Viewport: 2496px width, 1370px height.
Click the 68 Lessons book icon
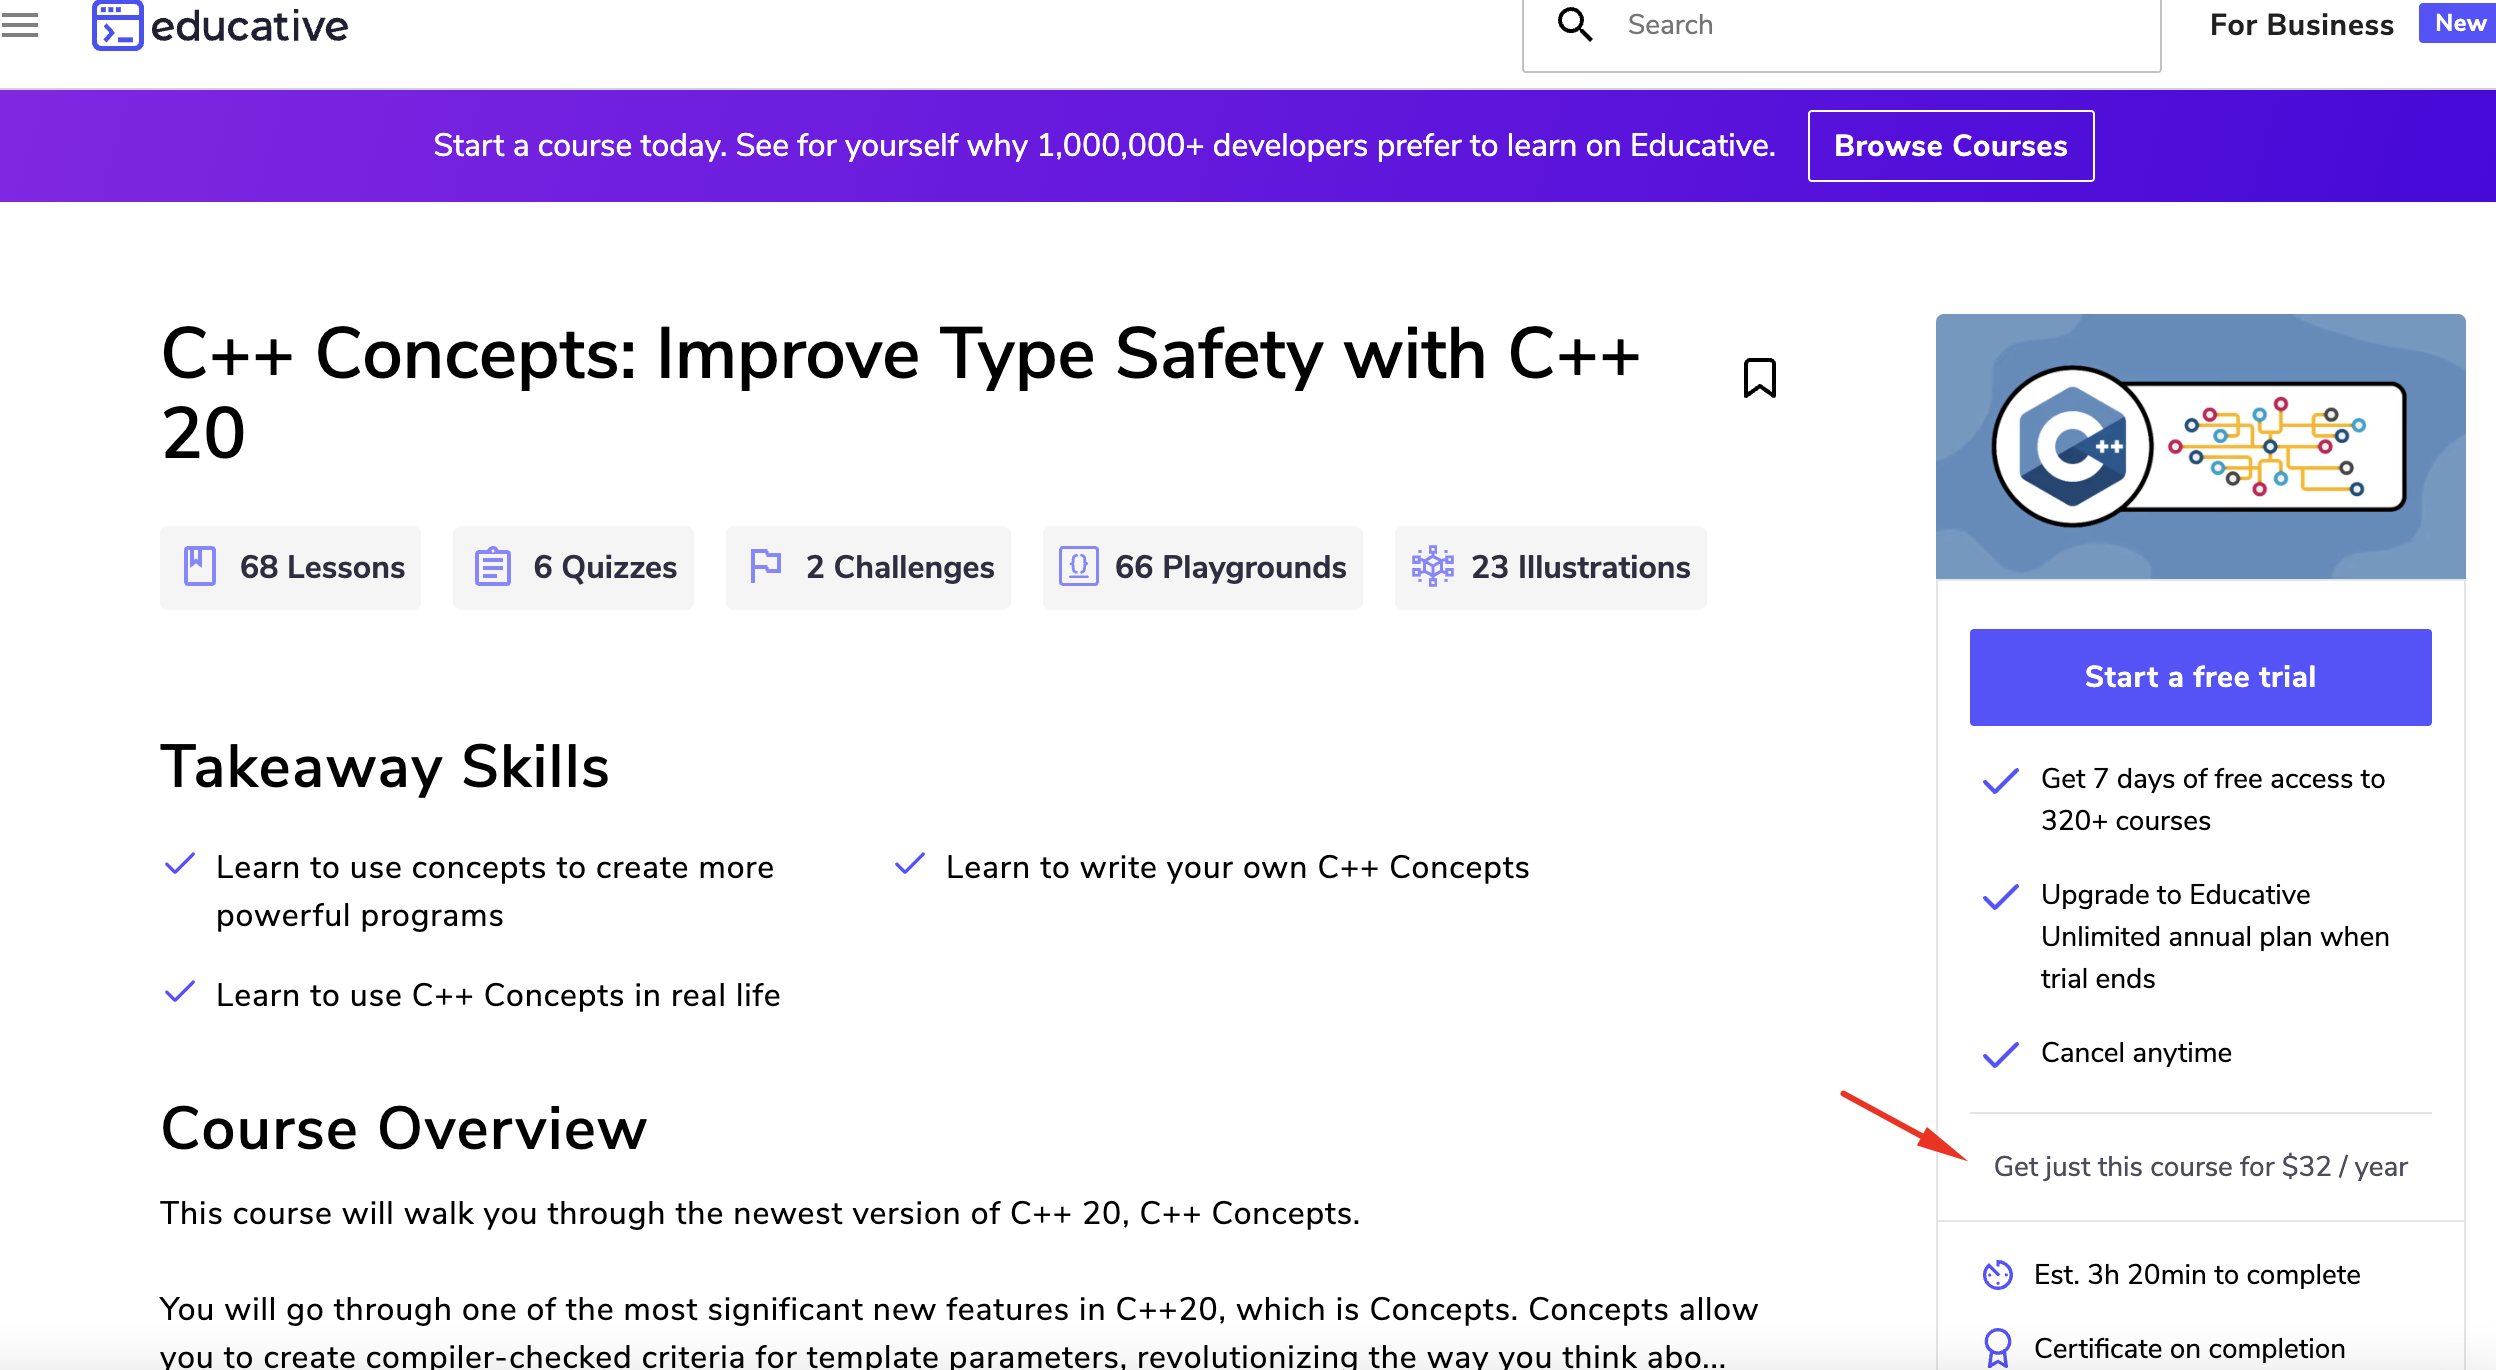point(200,566)
